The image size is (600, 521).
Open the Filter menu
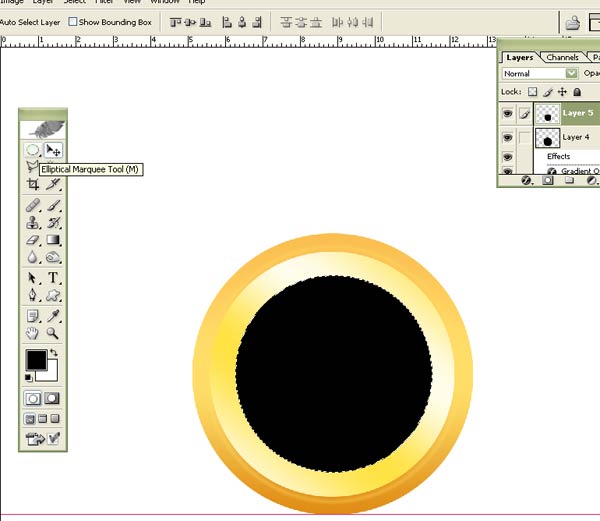point(104,2)
